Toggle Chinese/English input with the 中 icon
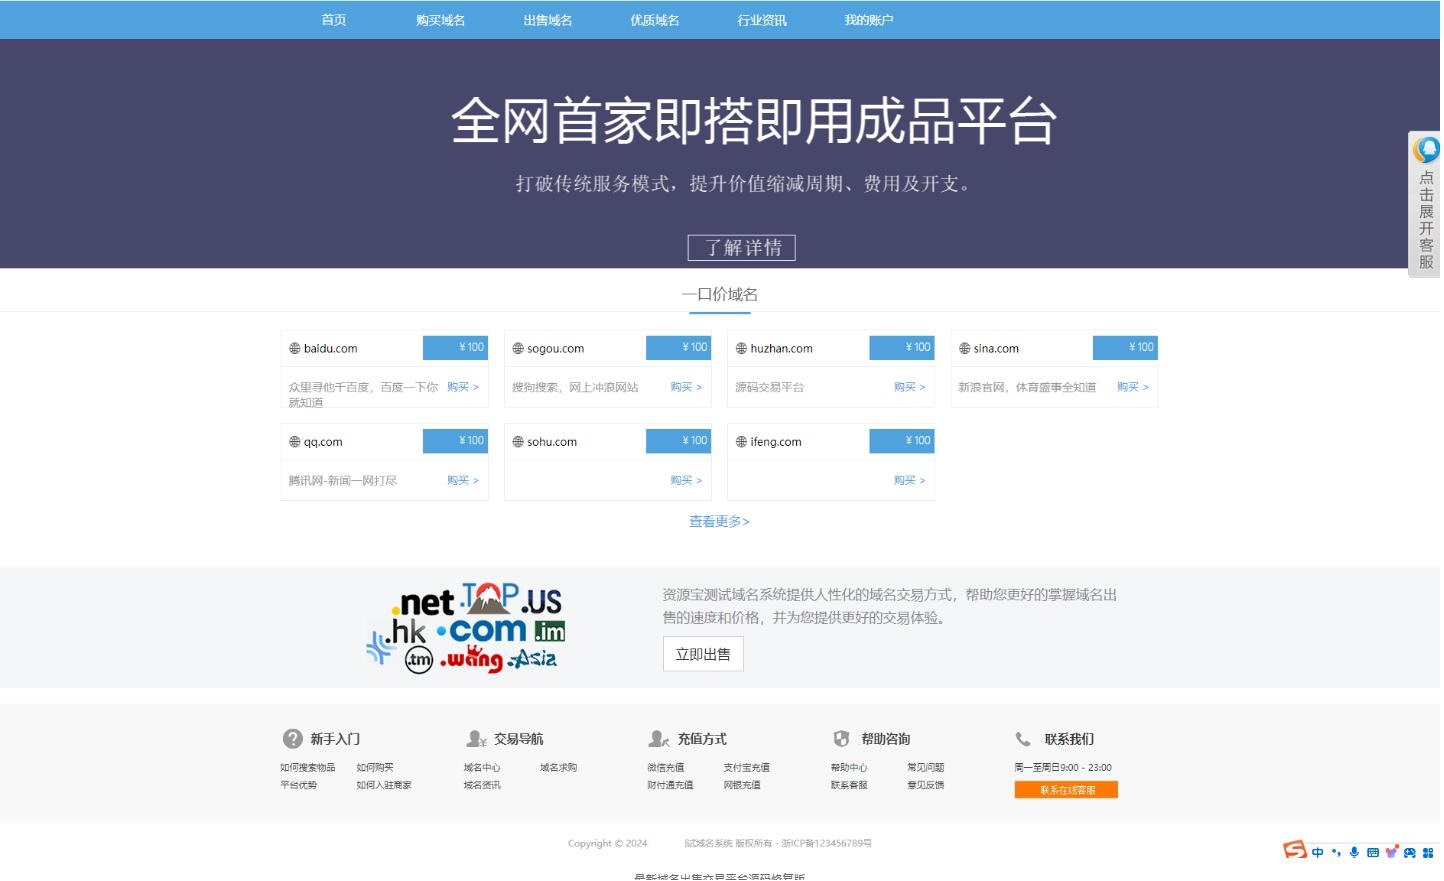 click(x=1318, y=852)
